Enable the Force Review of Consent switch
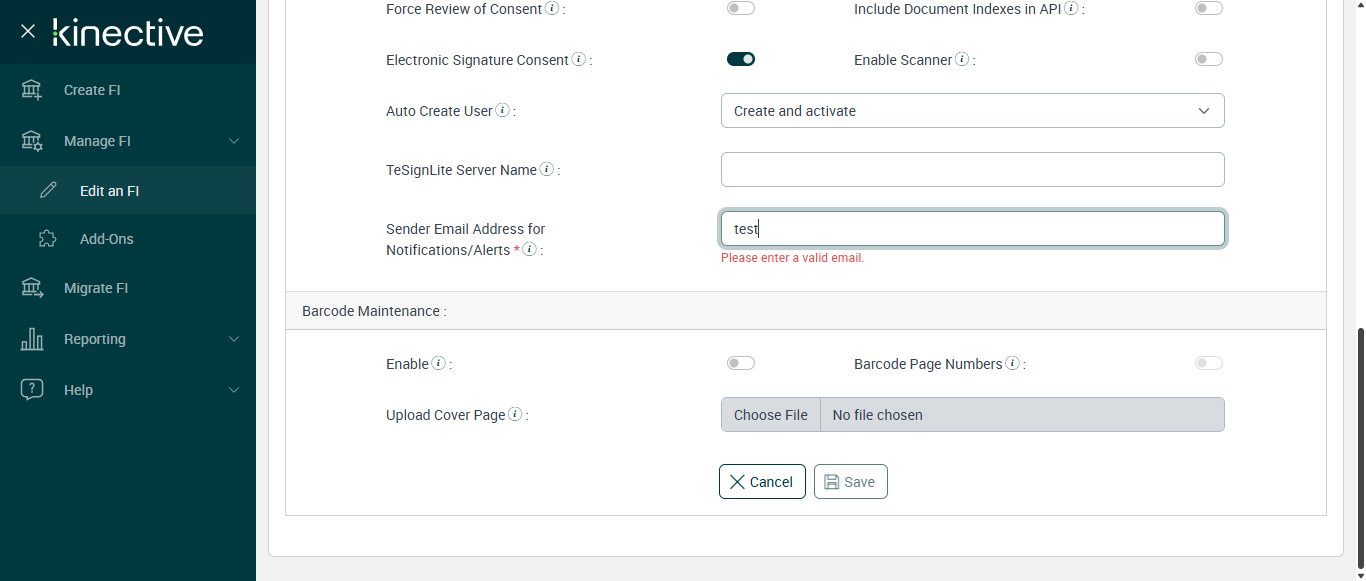 tap(741, 9)
